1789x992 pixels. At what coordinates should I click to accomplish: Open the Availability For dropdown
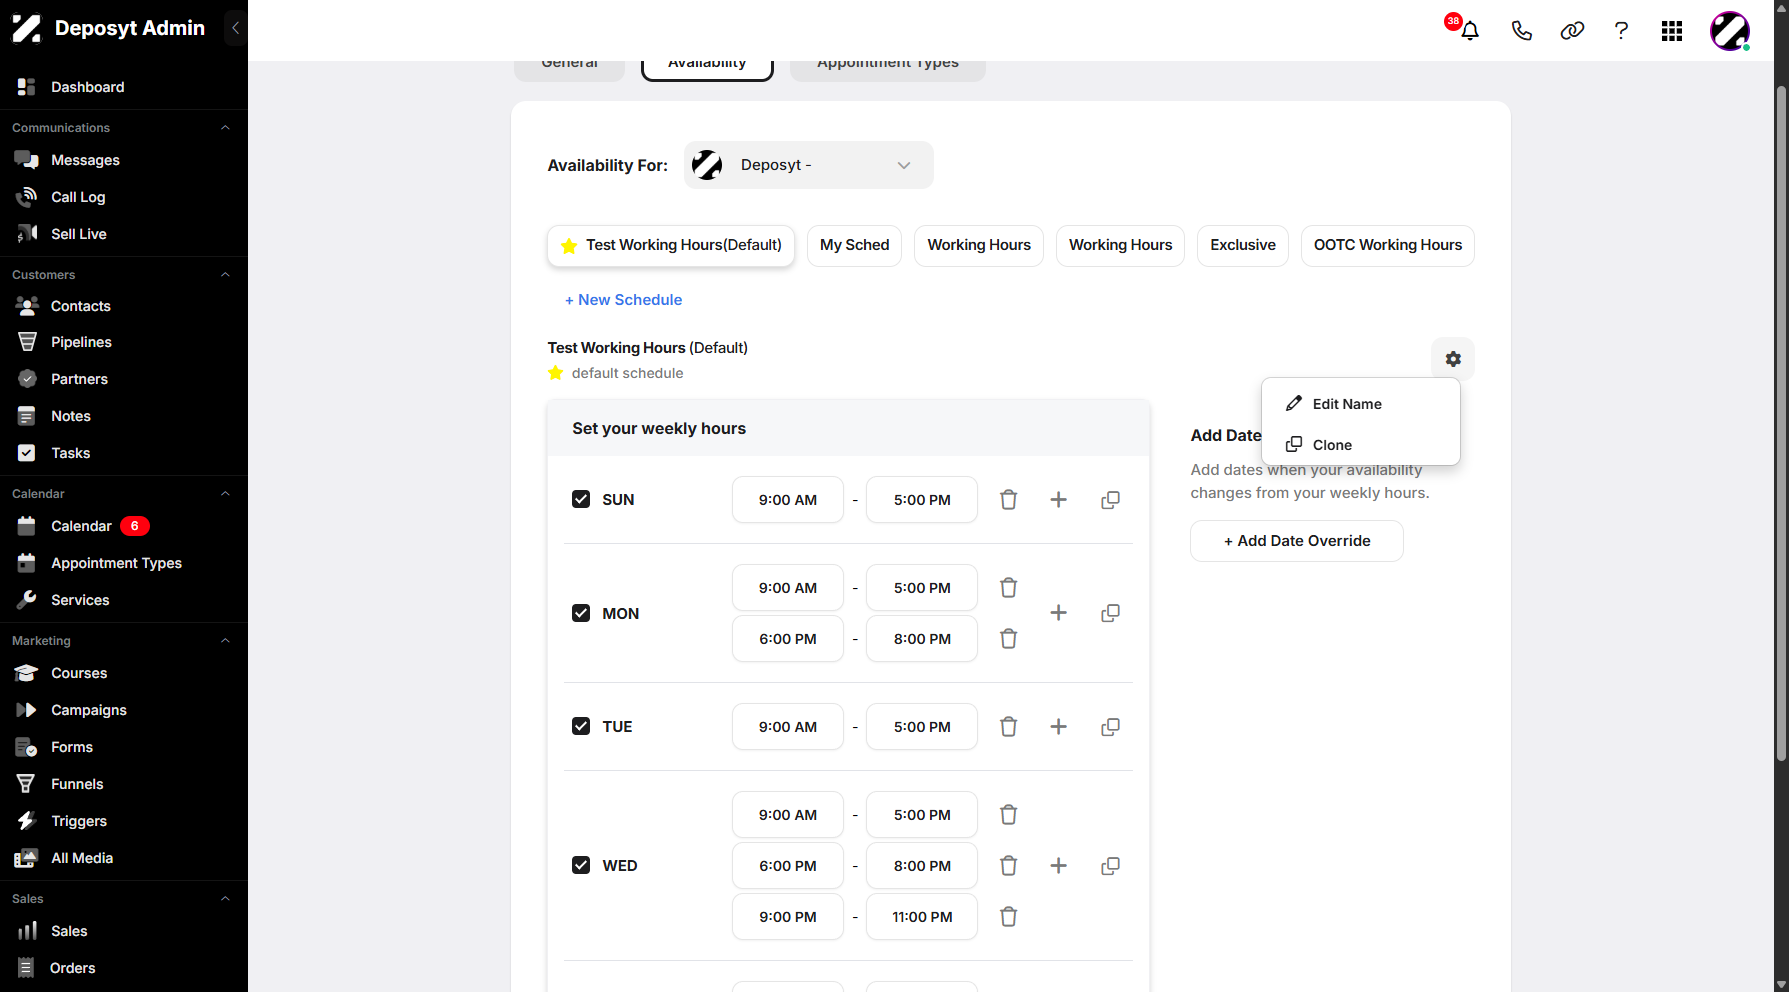(809, 165)
